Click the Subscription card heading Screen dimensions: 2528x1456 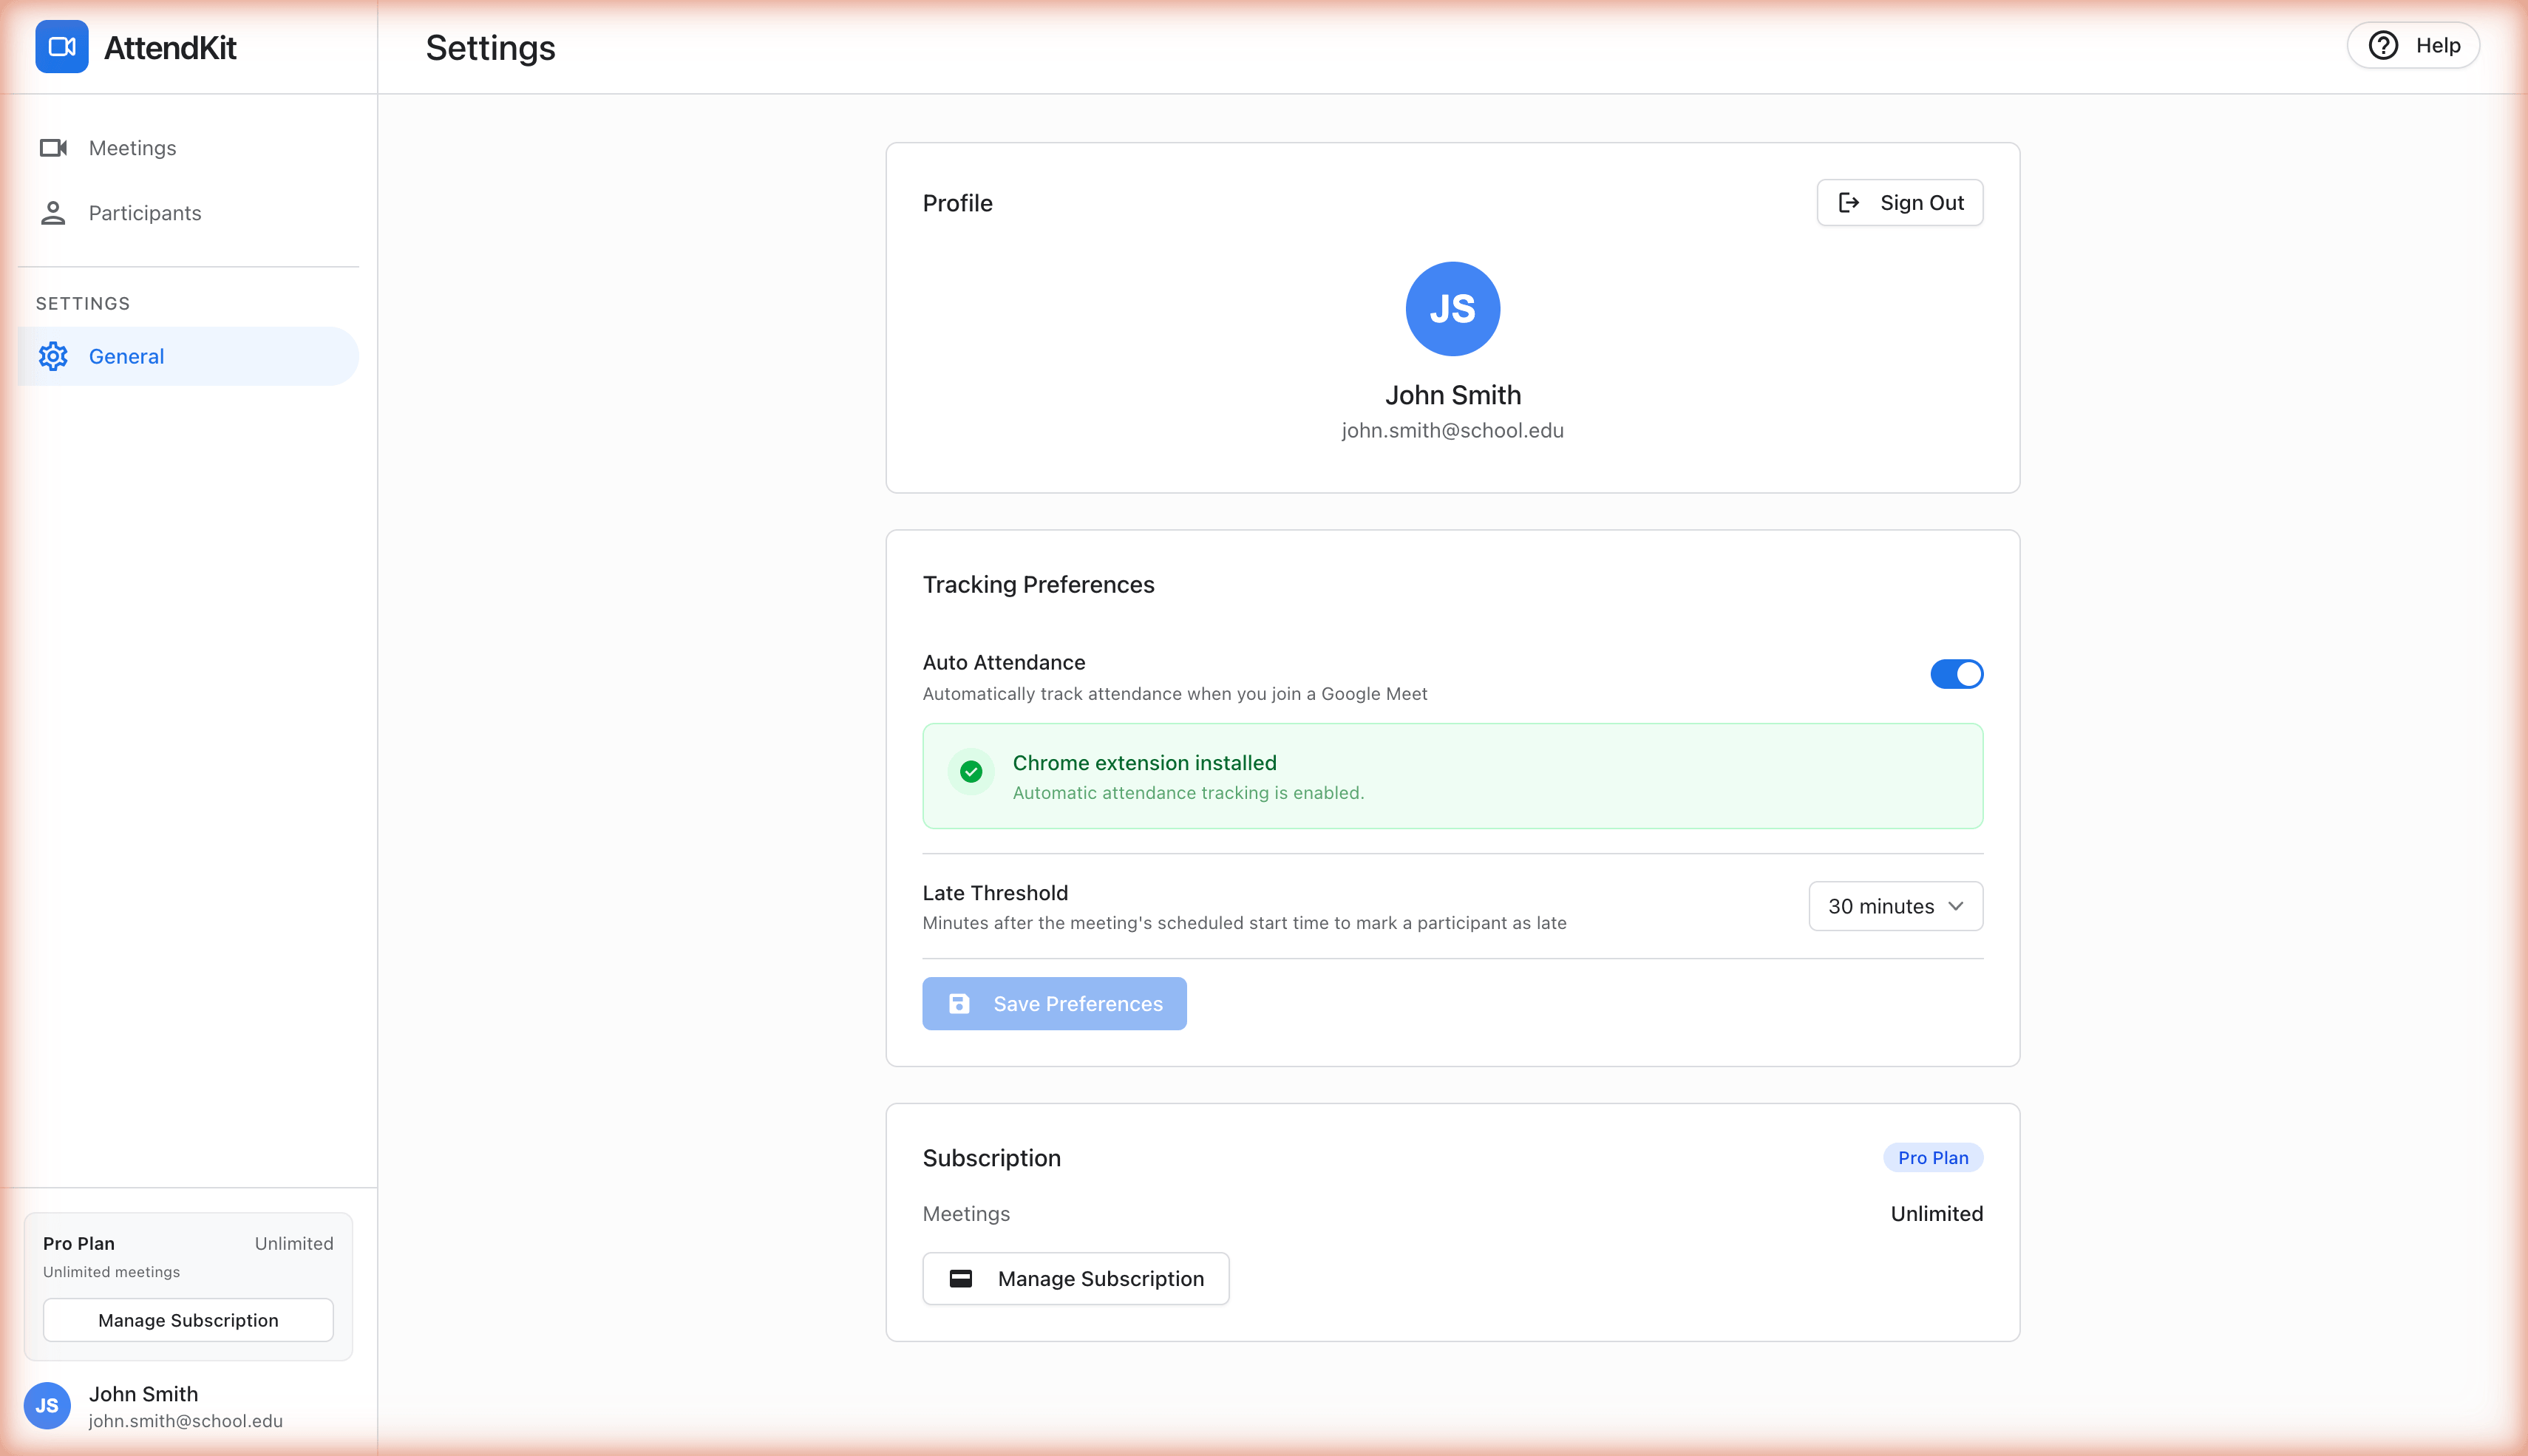(991, 1157)
